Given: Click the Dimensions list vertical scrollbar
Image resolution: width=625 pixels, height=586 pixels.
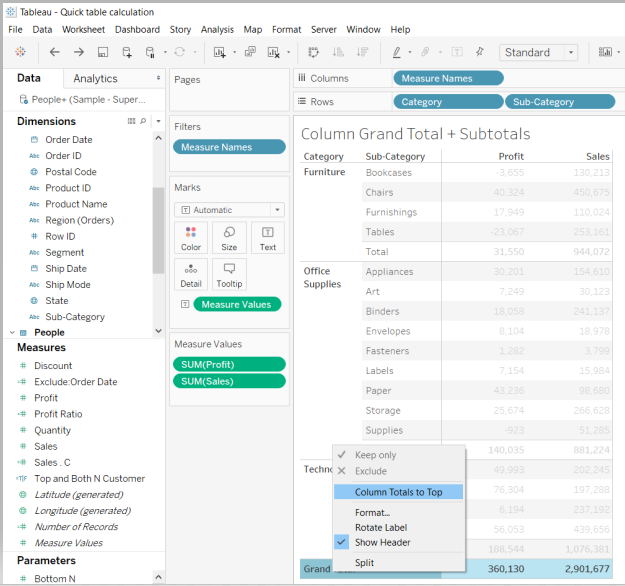Looking at the screenshot, I should click(158, 230).
